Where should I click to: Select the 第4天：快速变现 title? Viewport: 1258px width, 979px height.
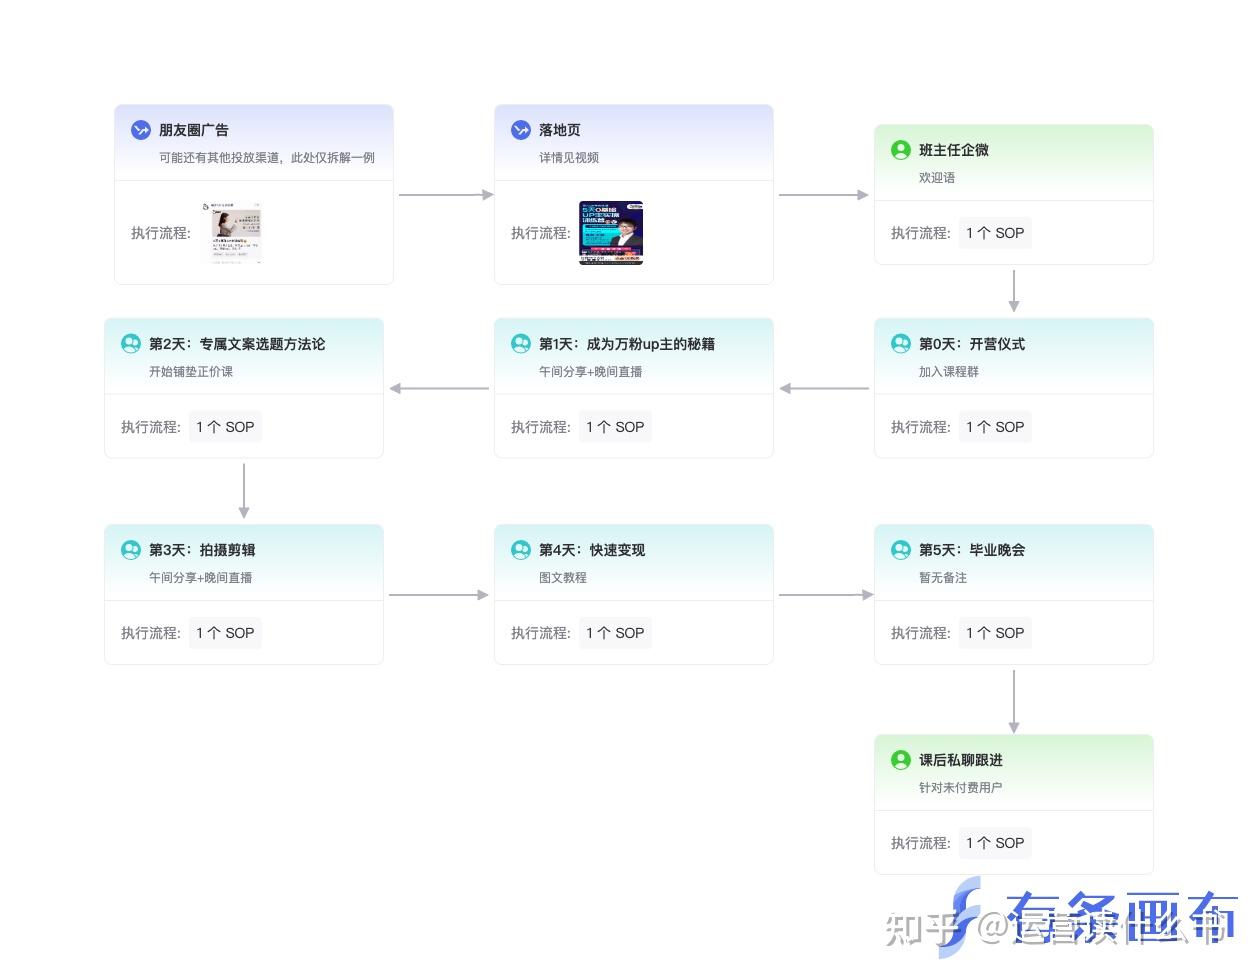592,550
